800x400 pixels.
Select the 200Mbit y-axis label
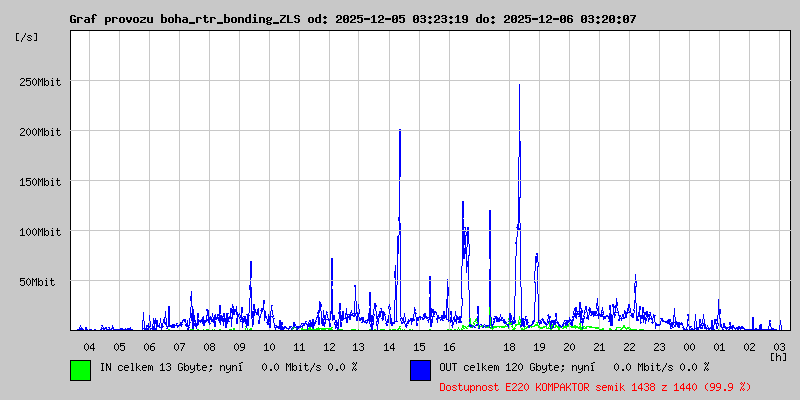click(40, 132)
